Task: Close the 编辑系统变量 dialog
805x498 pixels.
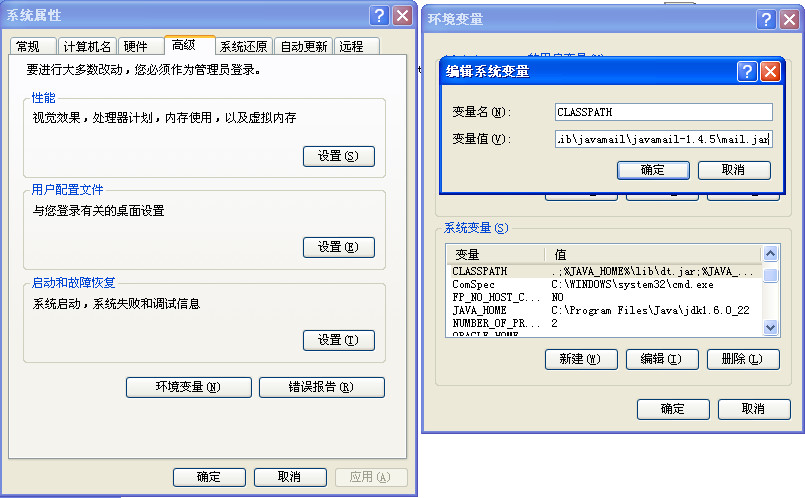Action: [x=770, y=71]
